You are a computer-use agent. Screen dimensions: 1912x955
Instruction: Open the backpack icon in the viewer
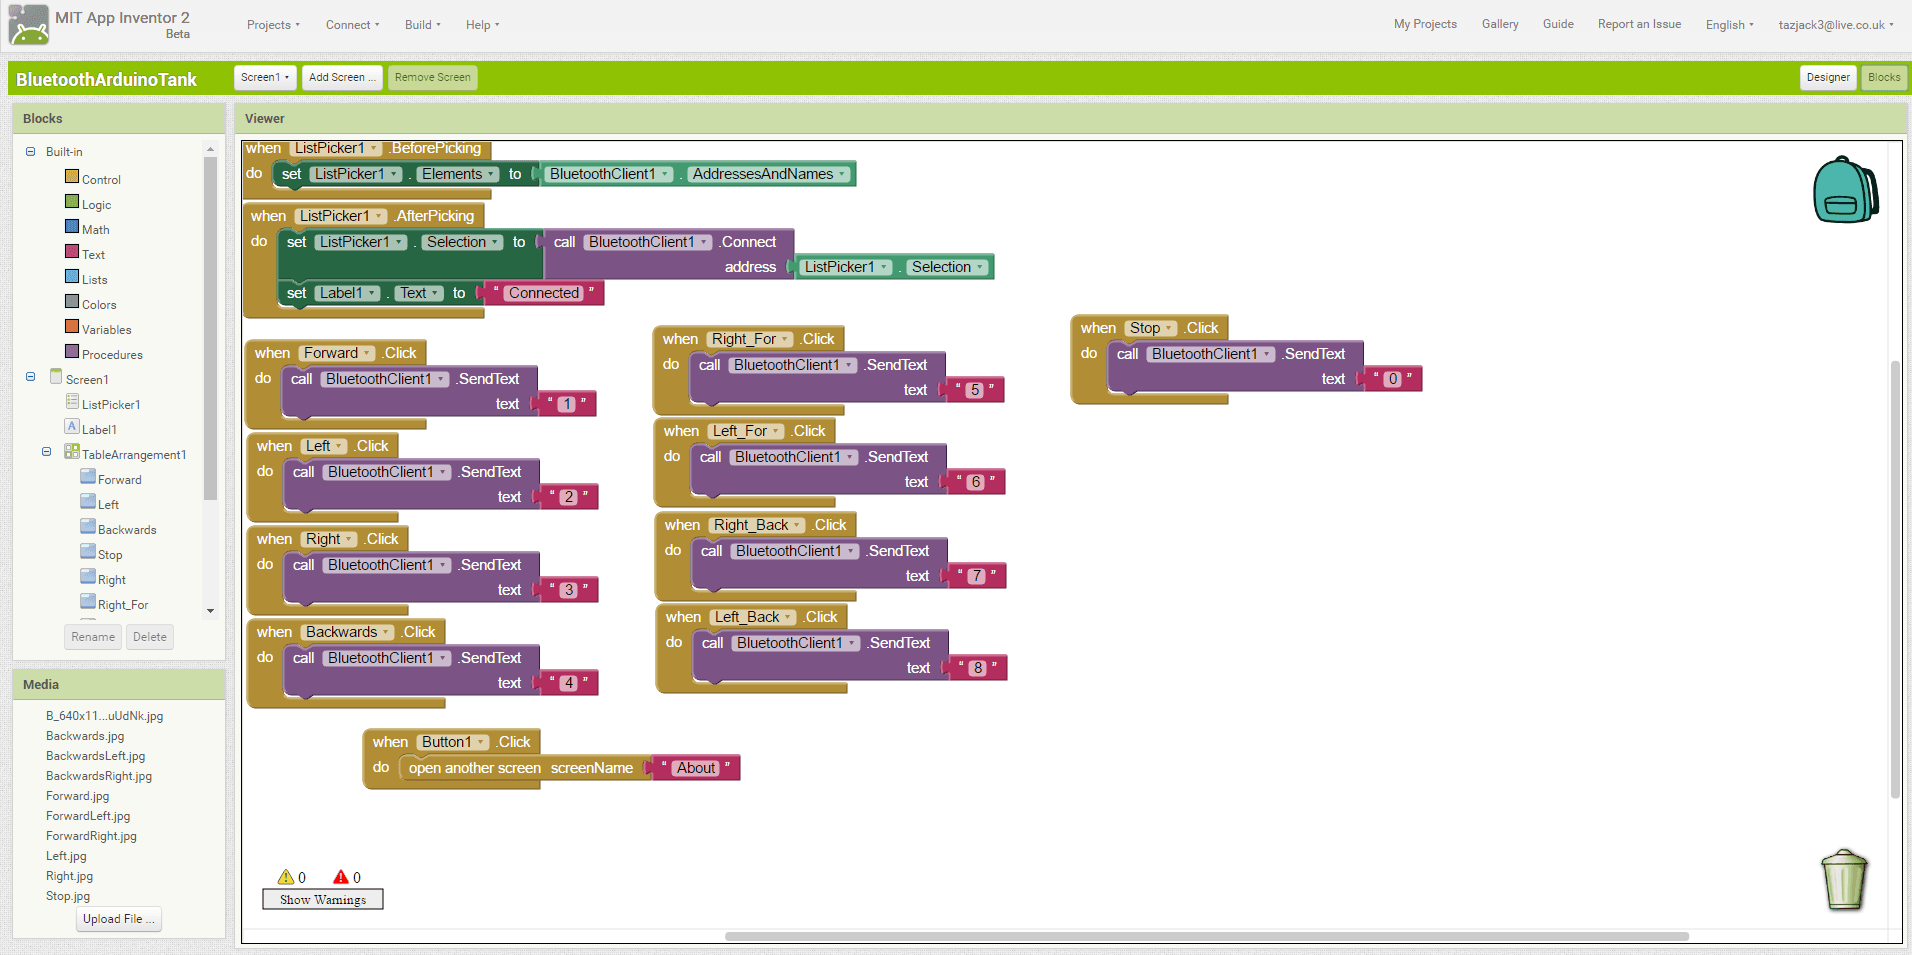(1845, 190)
